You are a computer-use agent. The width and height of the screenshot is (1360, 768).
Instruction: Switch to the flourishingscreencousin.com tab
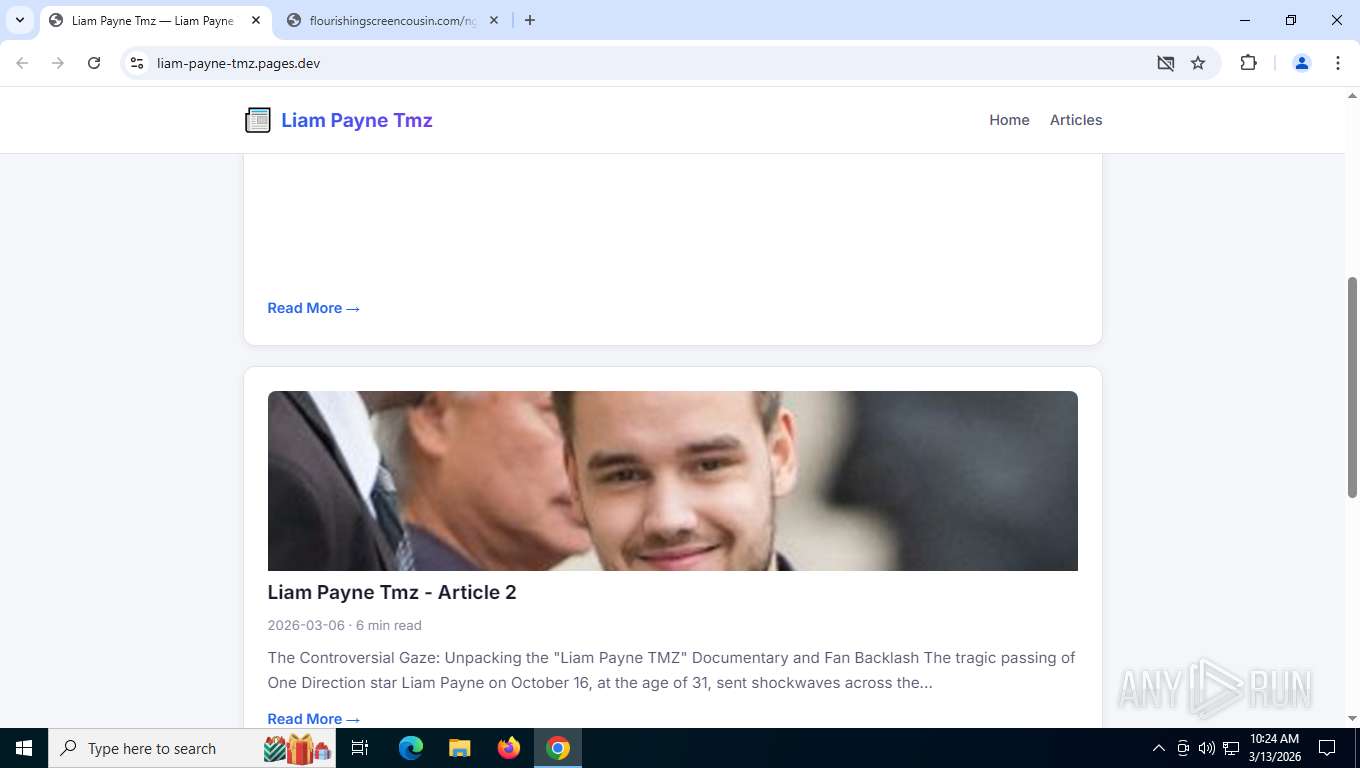[392, 20]
